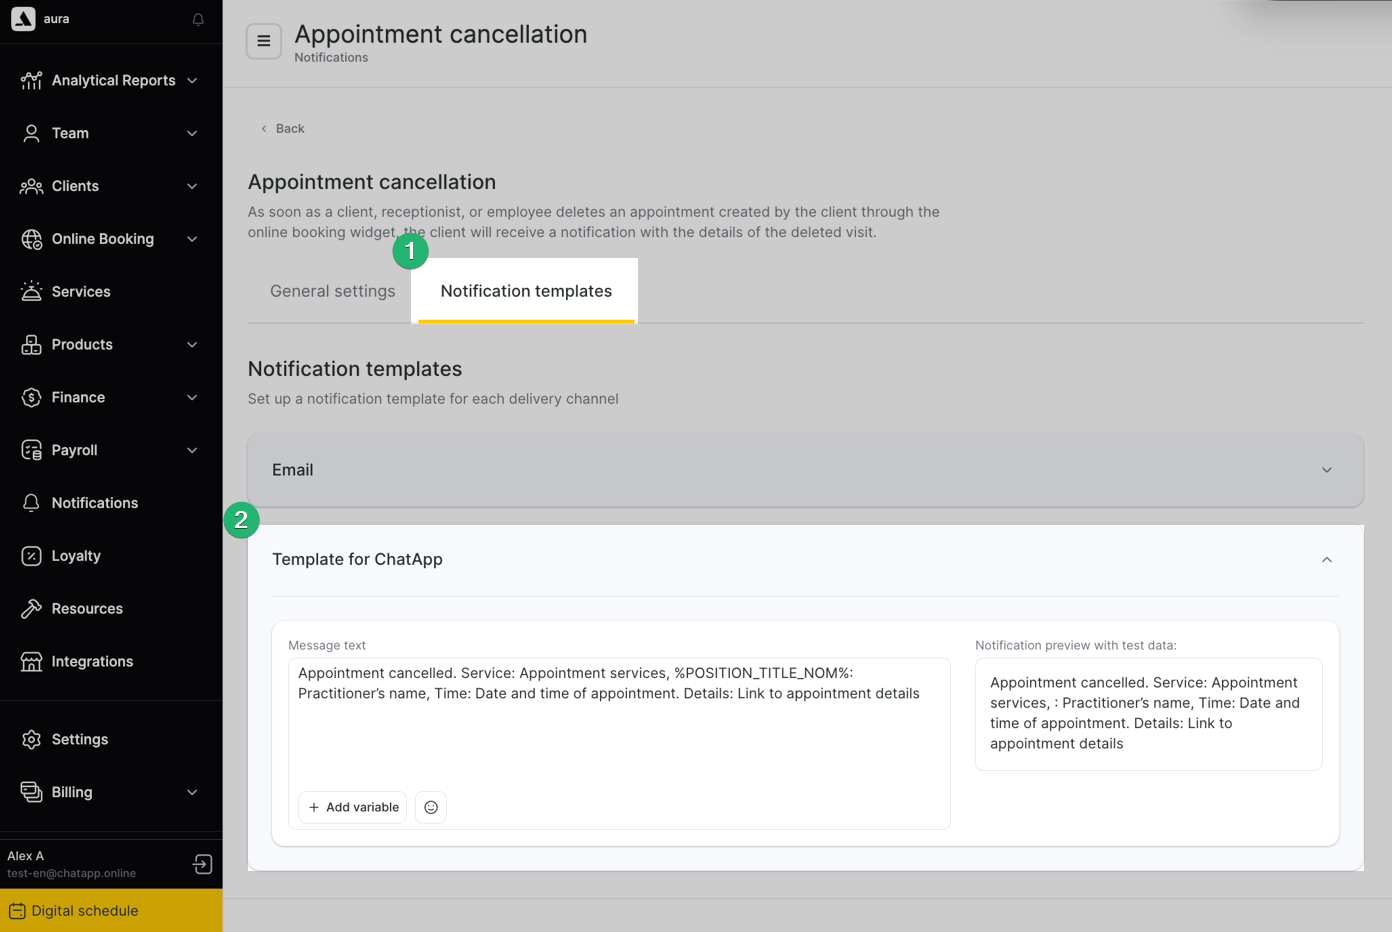1392x932 pixels.
Task: Click the logout icon next to Alex A
Action: [203, 864]
